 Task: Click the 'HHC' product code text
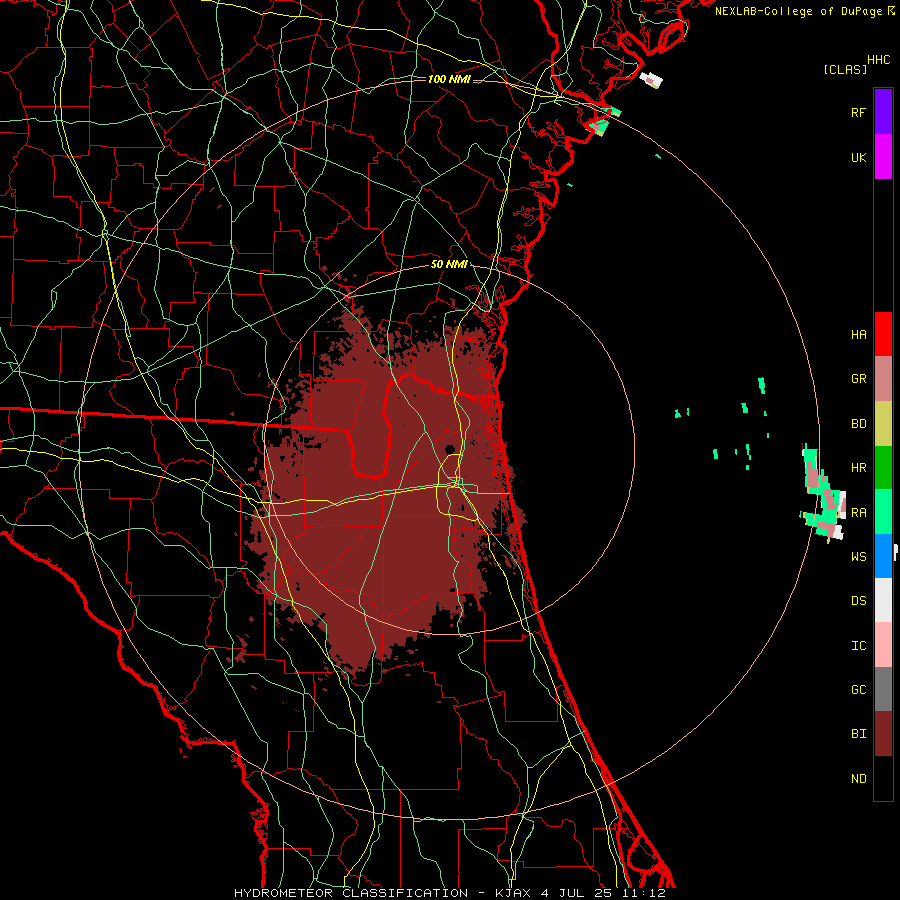[879, 60]
